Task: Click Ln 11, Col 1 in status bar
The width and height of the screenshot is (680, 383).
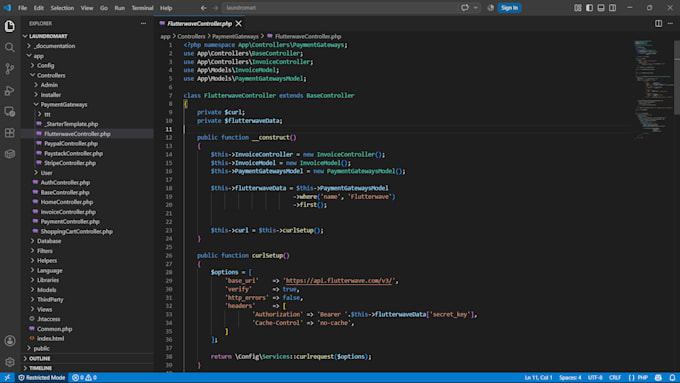Action: 538,378
